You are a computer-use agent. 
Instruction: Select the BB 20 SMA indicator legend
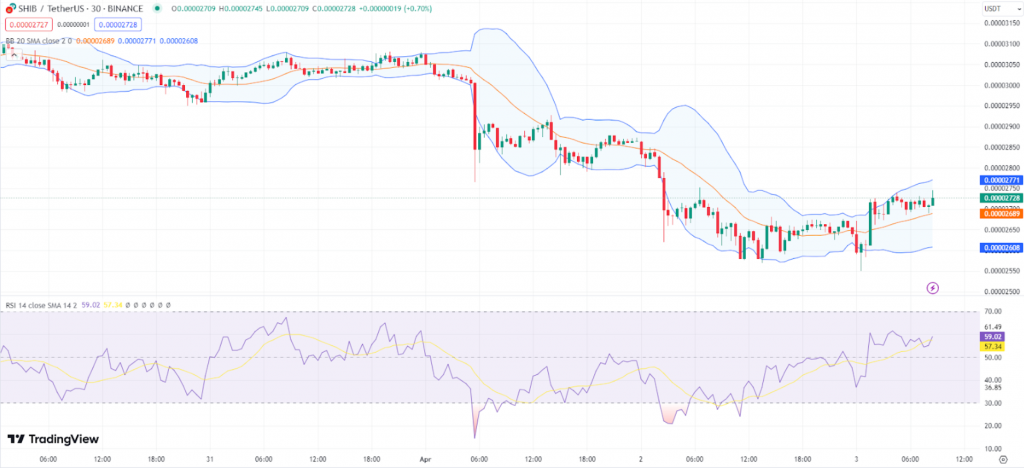point(40,41)
